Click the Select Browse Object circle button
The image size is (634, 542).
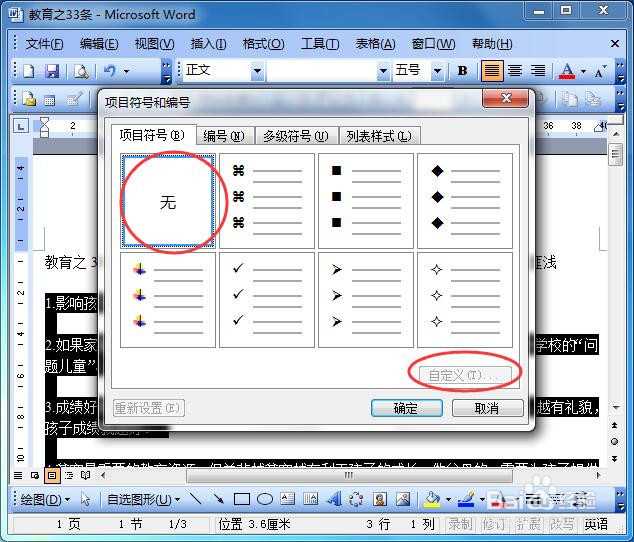tap(615, 441)
